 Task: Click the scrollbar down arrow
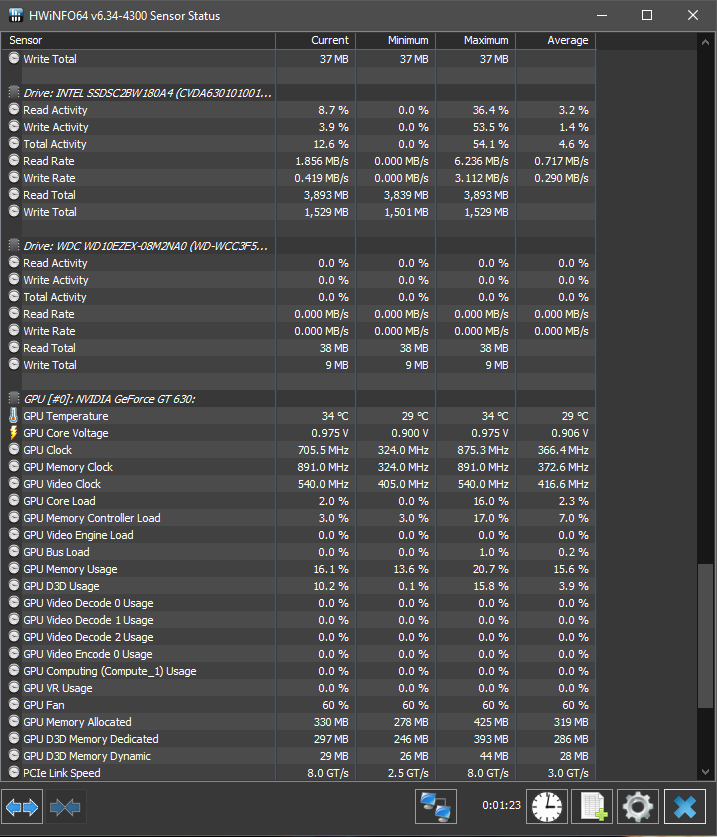coord(705,772)
